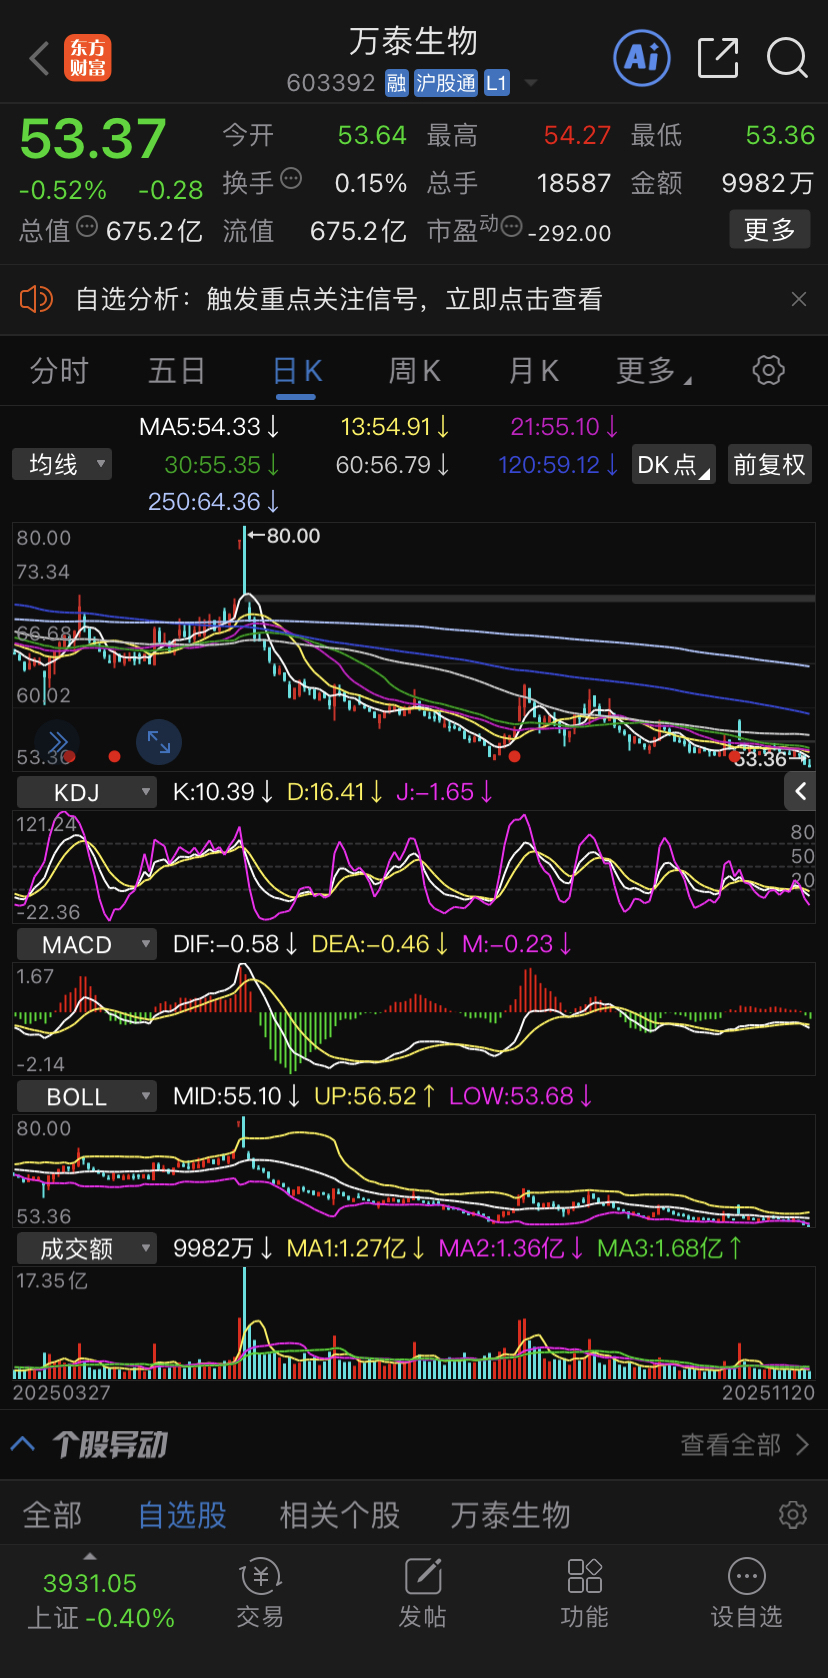Screen dimensions: 828x1678
Task: Open chart settings gear icon
Action: tap(768, 370)
